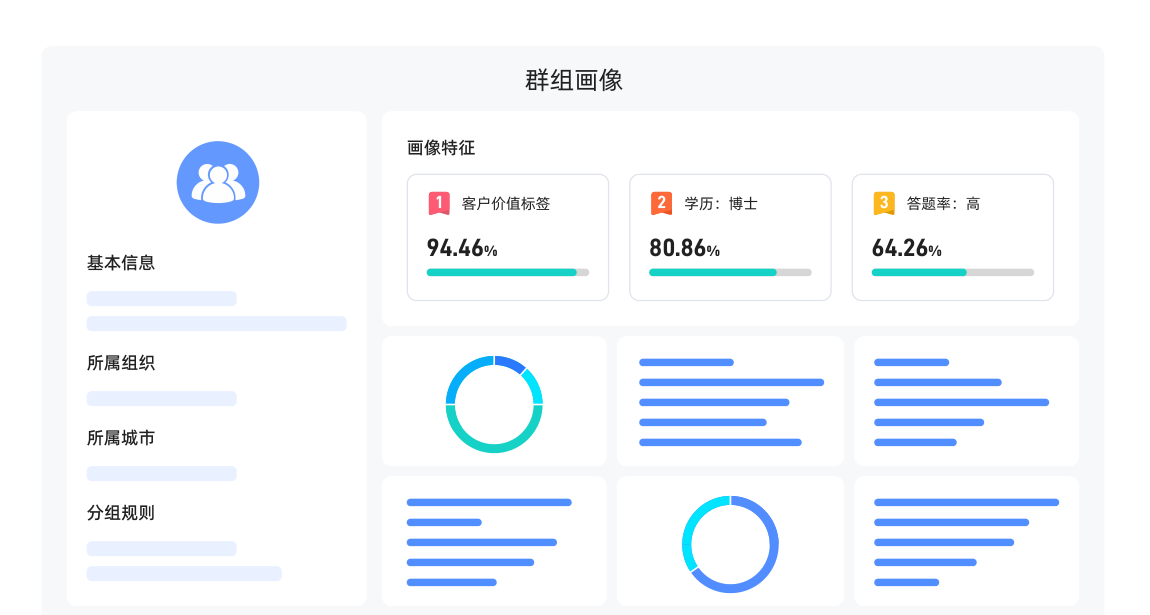Click the group avatar icon
Viewport: 1150px width, 615px height.
[218, 183]
